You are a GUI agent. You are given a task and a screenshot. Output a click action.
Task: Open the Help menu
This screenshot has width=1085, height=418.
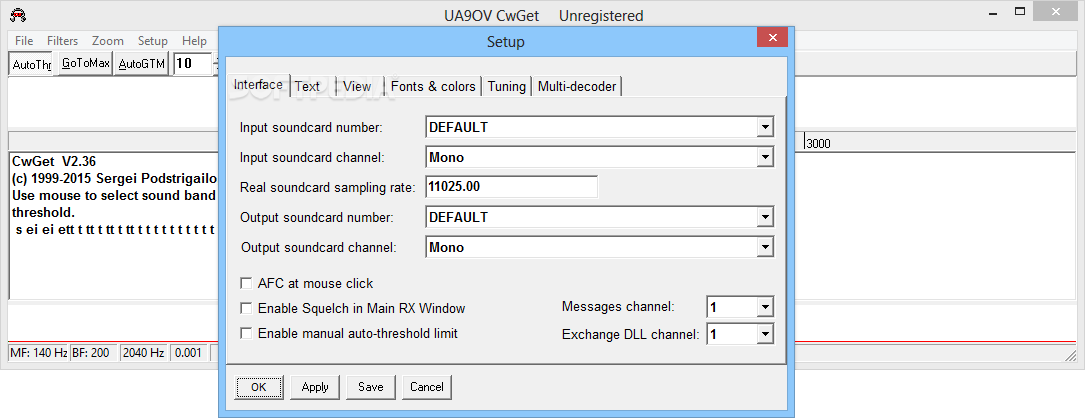(x=194, y=41)
